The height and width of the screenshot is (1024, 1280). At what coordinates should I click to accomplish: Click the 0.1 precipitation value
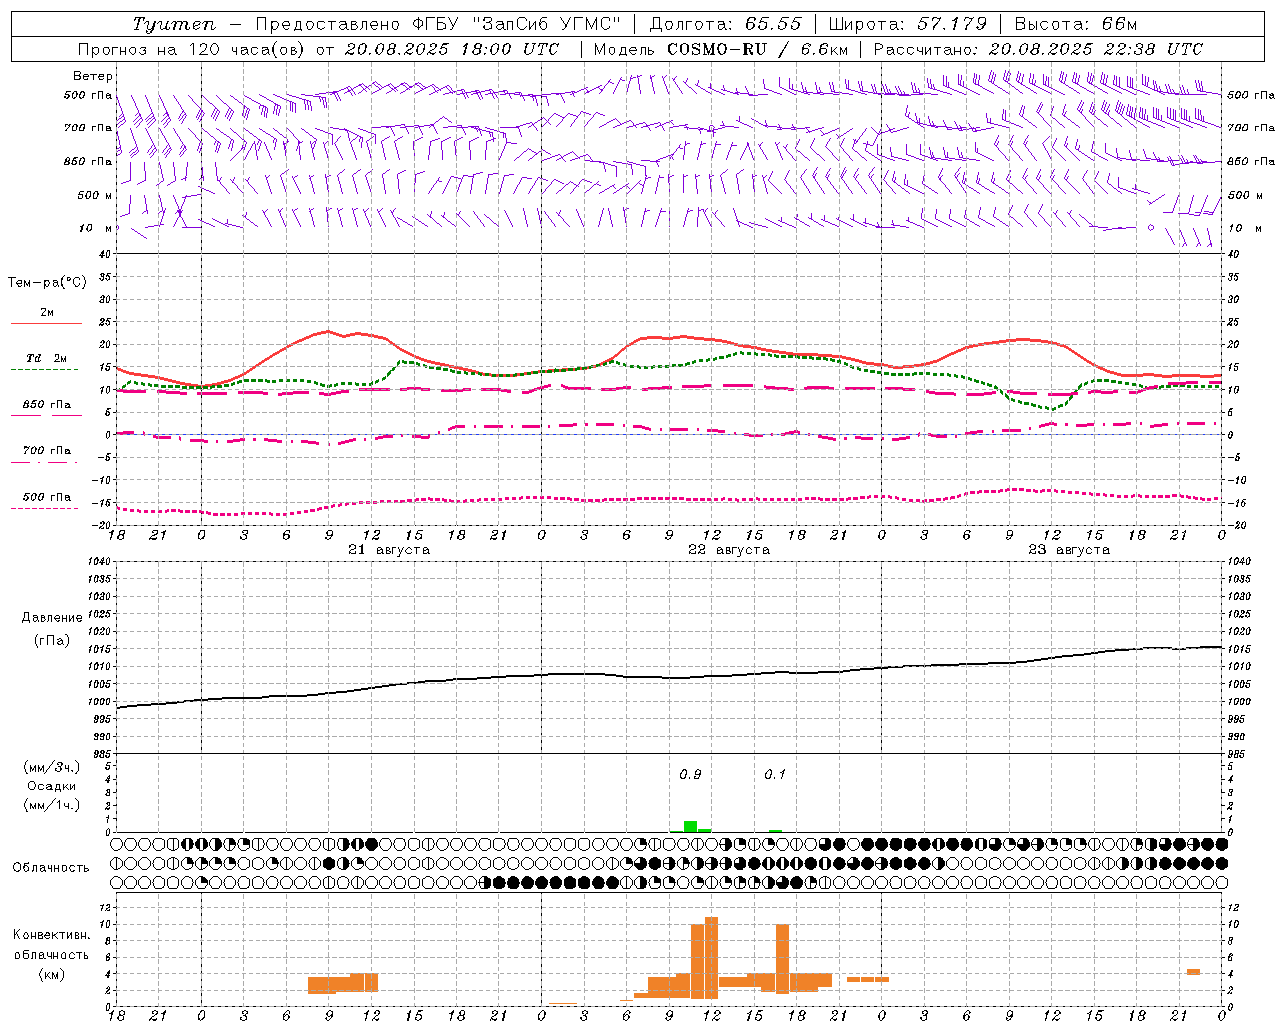click(775, 775)
